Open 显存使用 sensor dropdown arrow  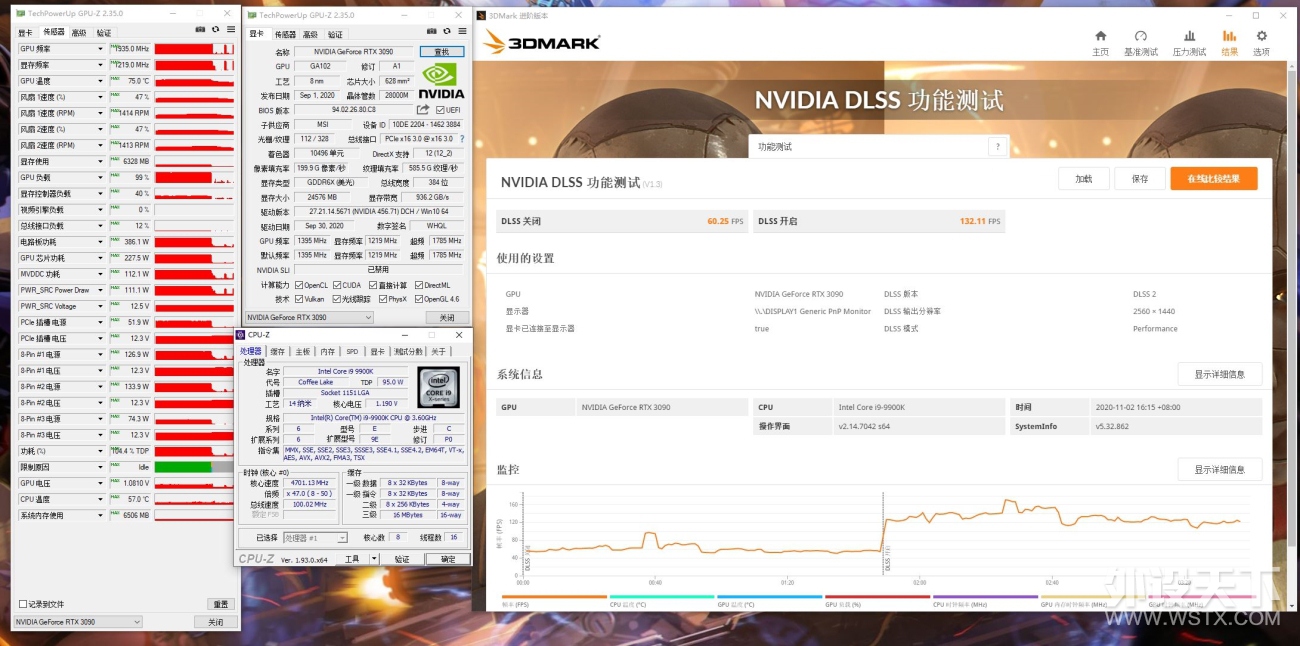(x=100, y=161)
